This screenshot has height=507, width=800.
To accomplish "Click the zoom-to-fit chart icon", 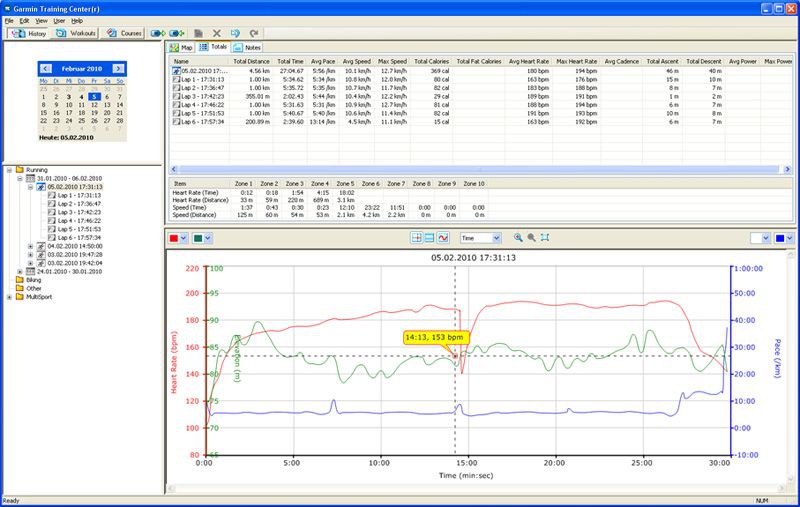I will pos(545,238).
